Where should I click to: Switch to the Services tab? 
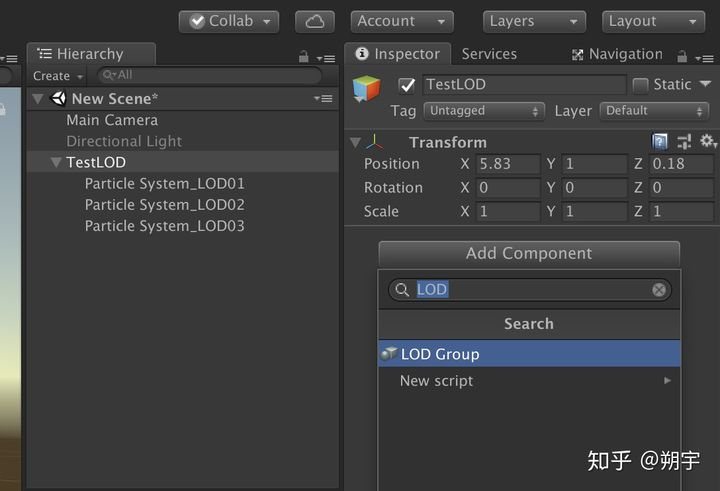point(489,54)
